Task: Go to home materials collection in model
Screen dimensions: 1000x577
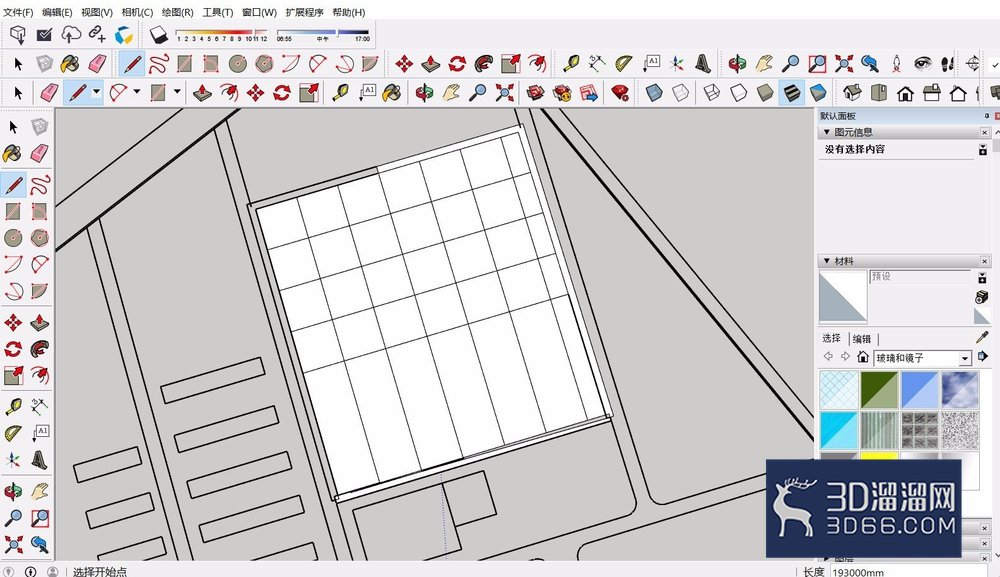Action: click(x=862, y=356)
